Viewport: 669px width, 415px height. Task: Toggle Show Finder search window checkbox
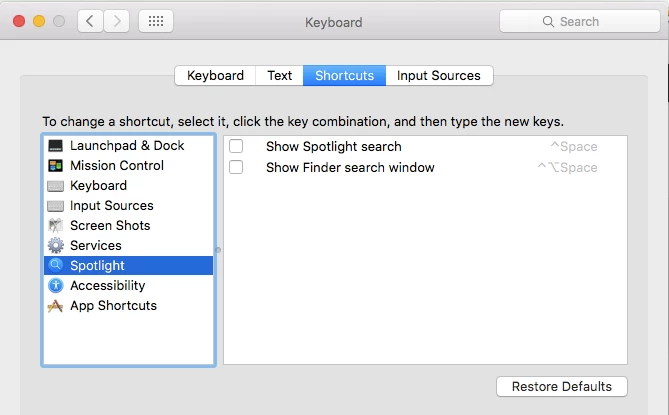coord(236,168)
